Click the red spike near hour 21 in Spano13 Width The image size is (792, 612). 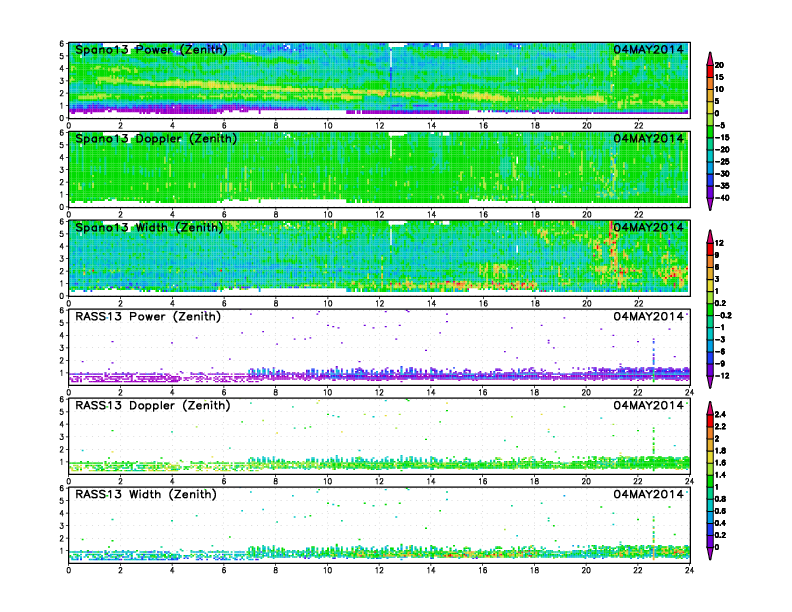pos(612,250)
